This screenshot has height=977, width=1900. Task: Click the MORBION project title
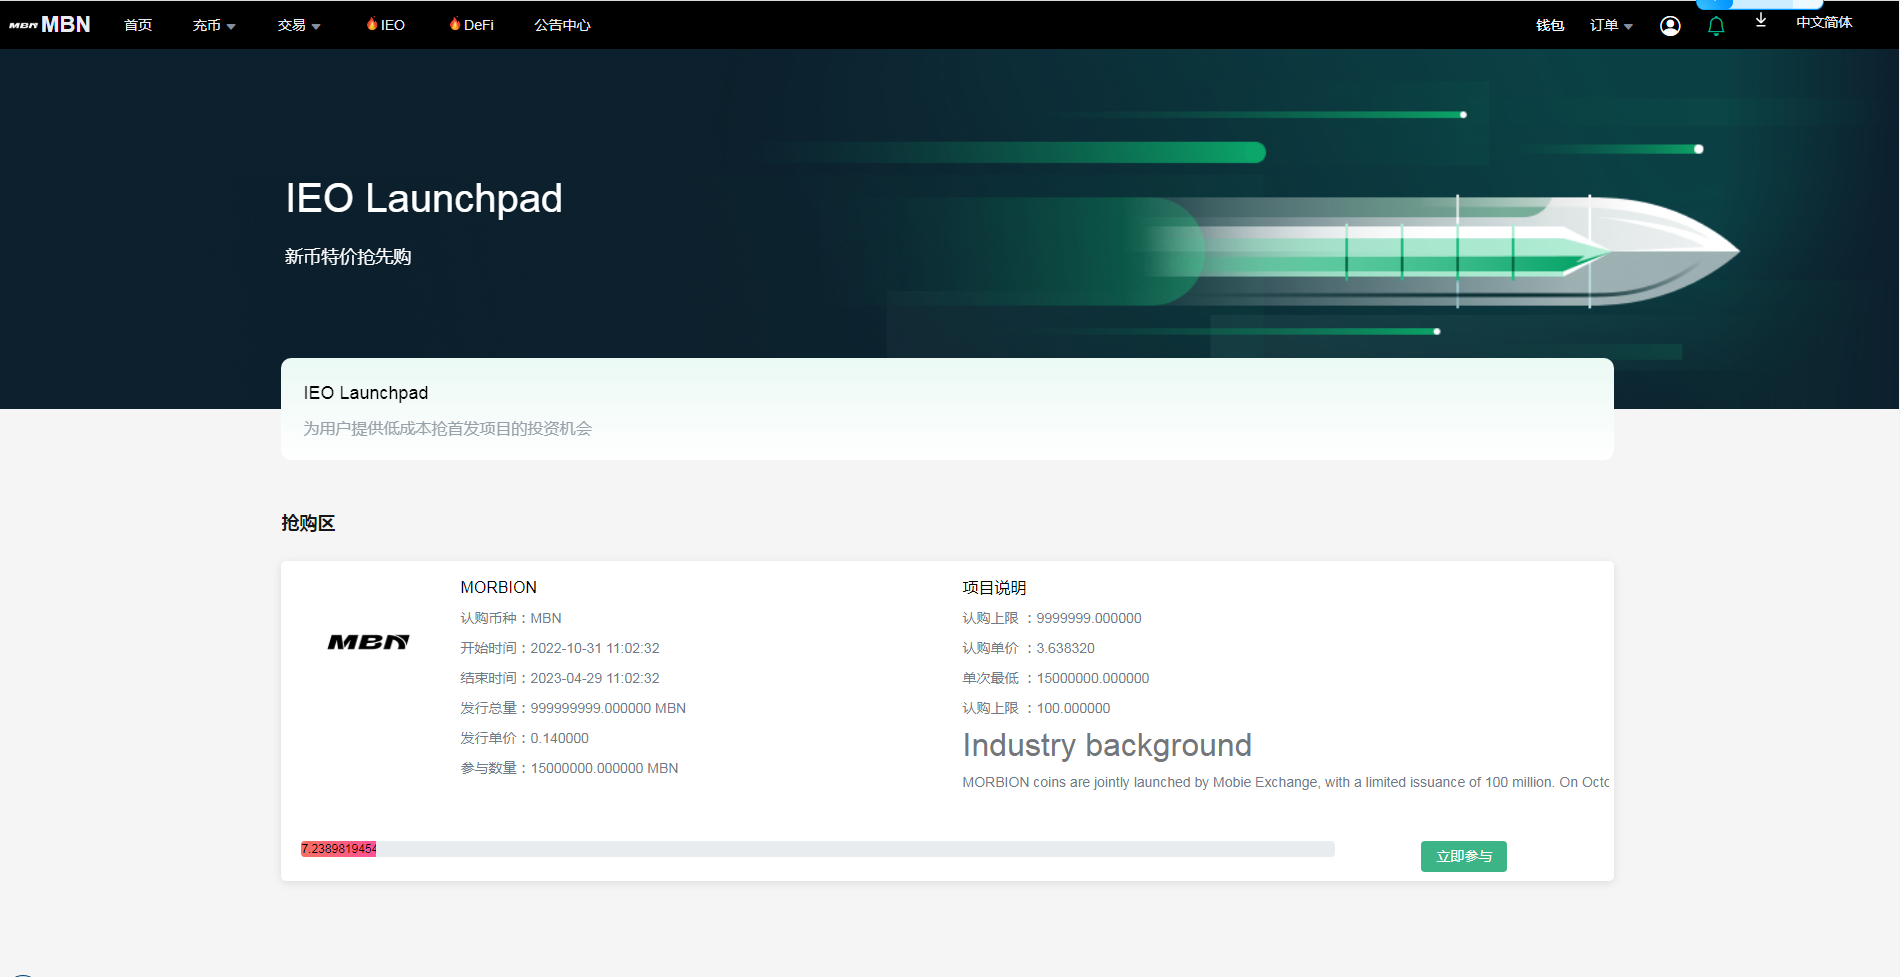[x=498, y=587]
